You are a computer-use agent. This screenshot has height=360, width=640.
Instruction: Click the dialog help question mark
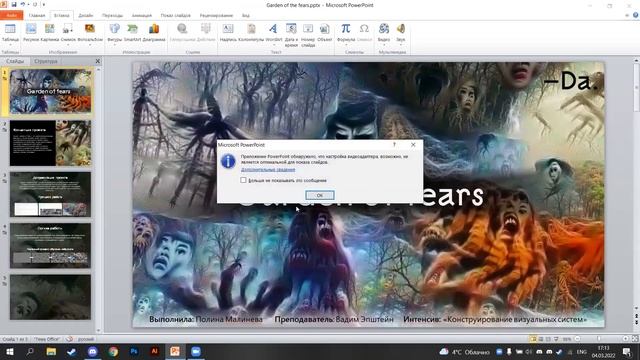click(x=394, y=144)
